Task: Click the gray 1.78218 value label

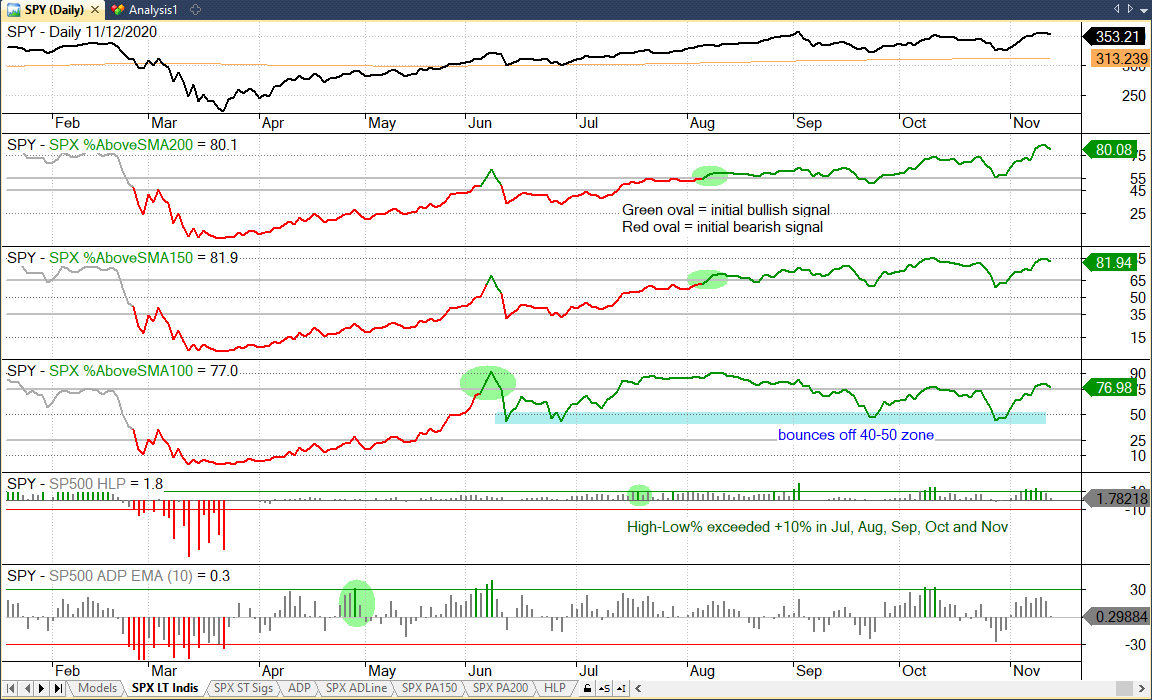Action: [1117, 499]
